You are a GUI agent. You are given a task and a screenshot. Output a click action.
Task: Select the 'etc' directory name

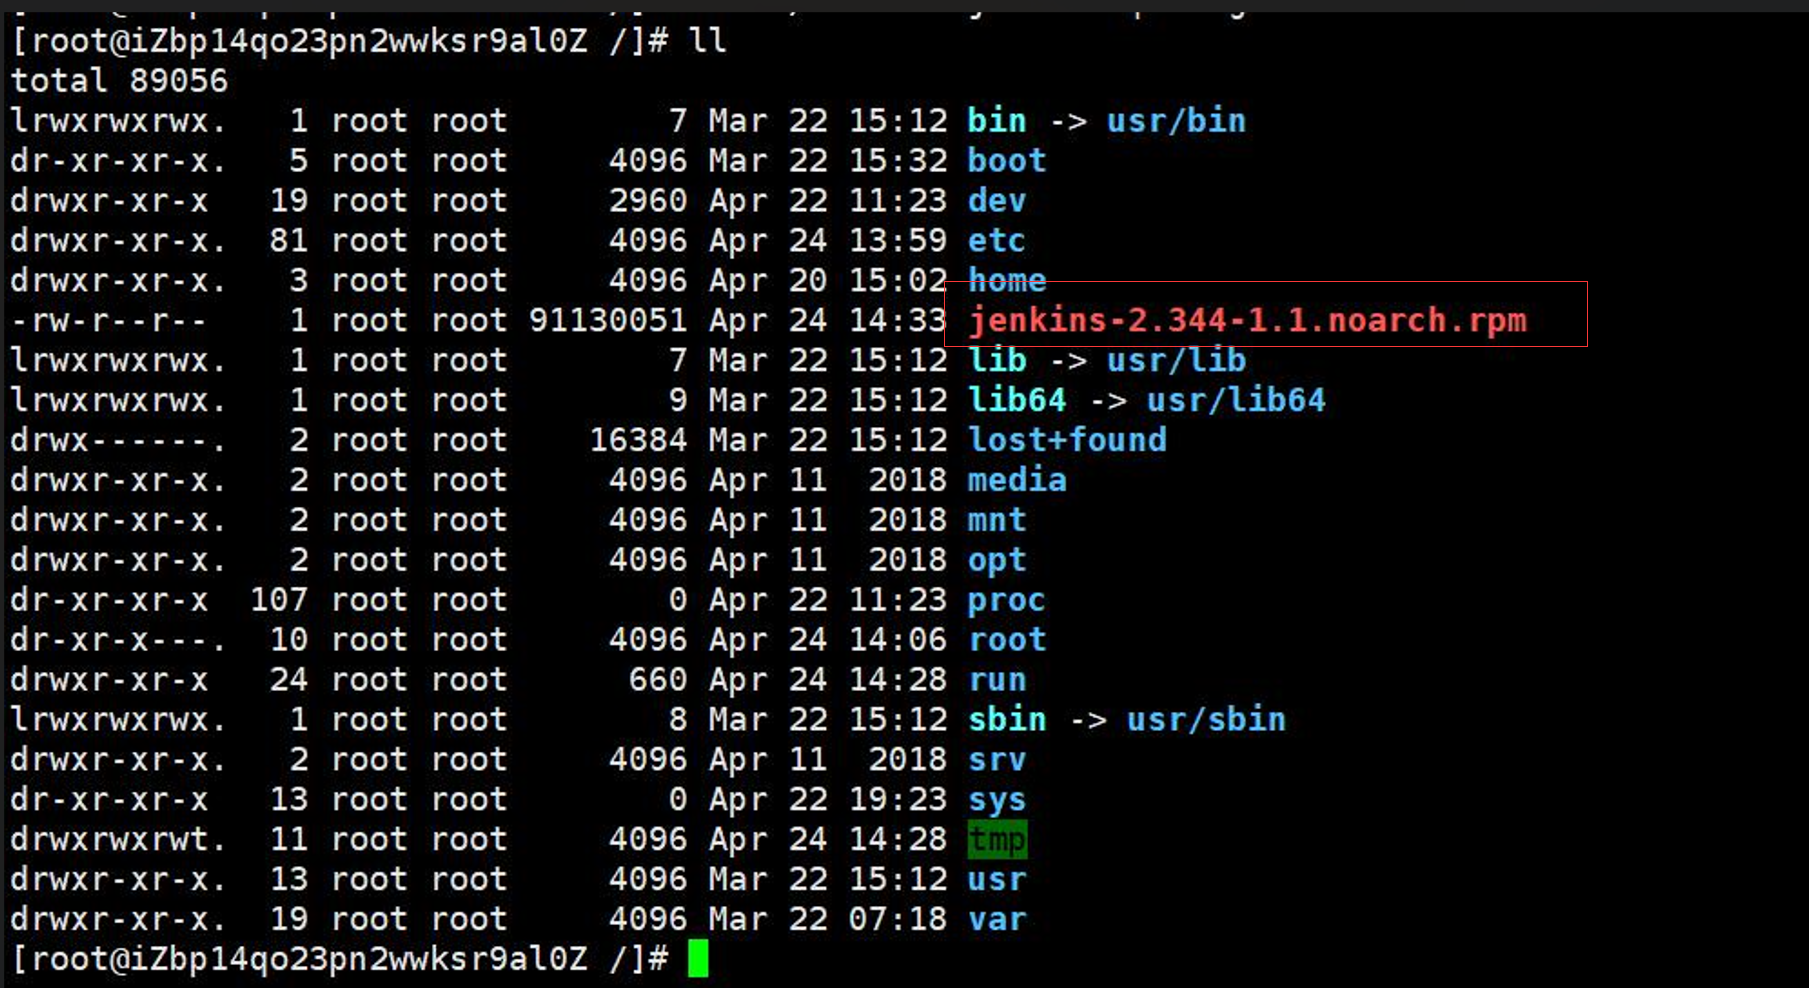997,241
